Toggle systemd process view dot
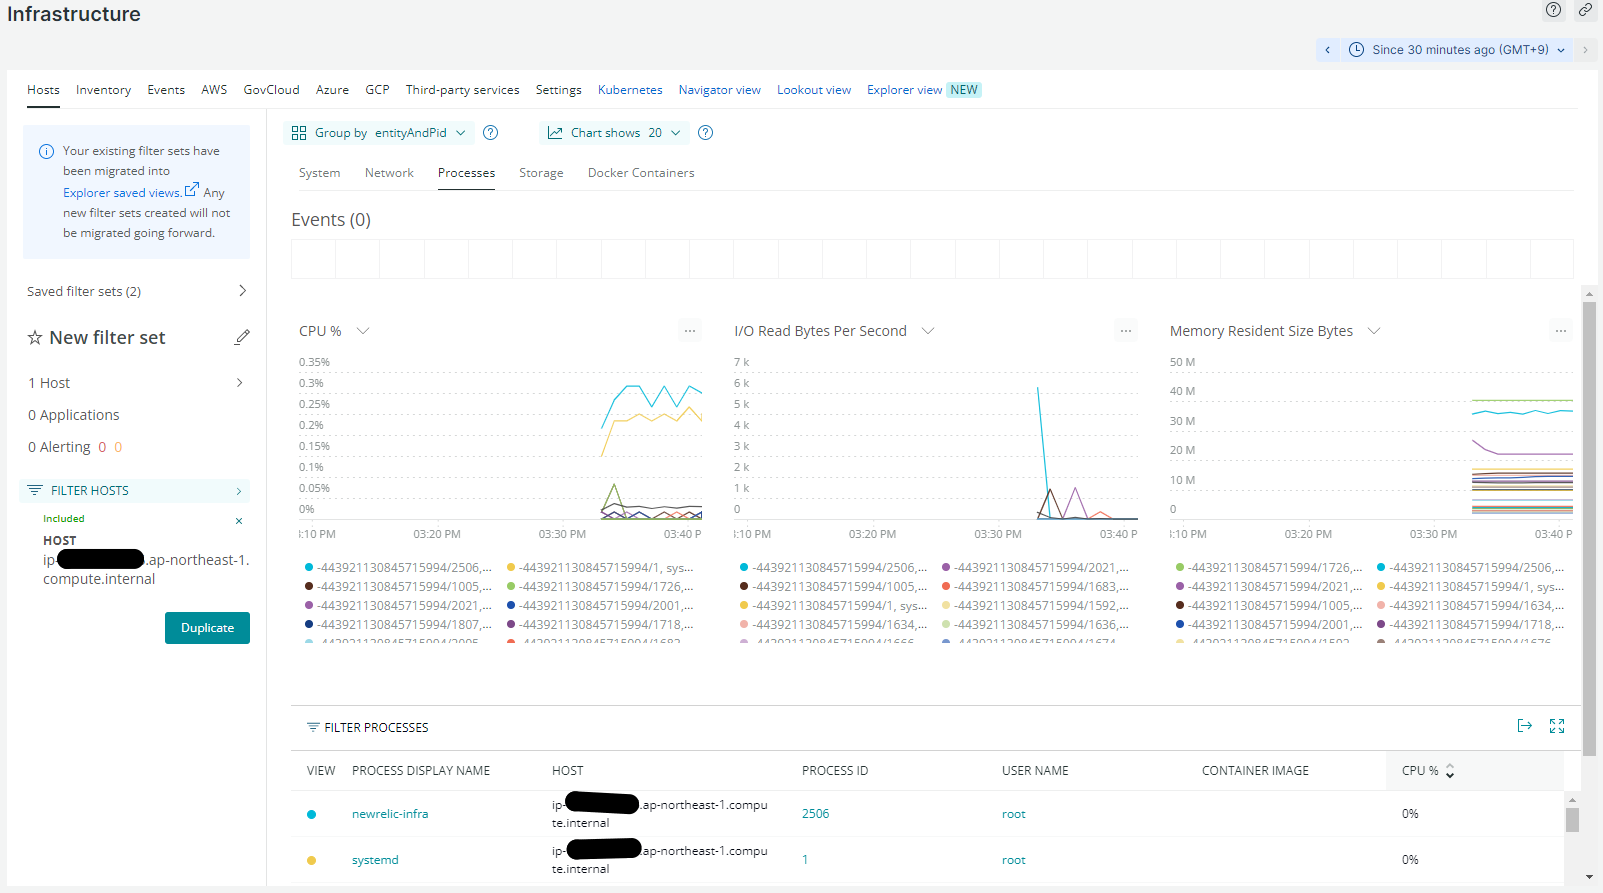This screenshot has width=1603, height=893. coord(312,860)
